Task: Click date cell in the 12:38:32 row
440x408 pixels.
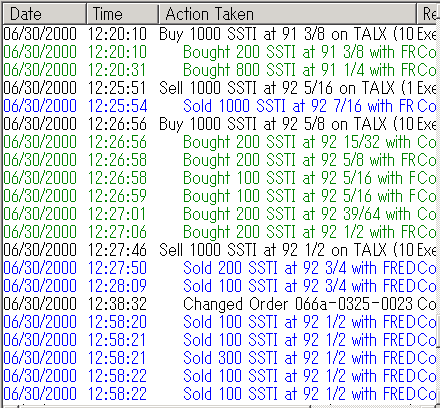Action: (40, 304)
